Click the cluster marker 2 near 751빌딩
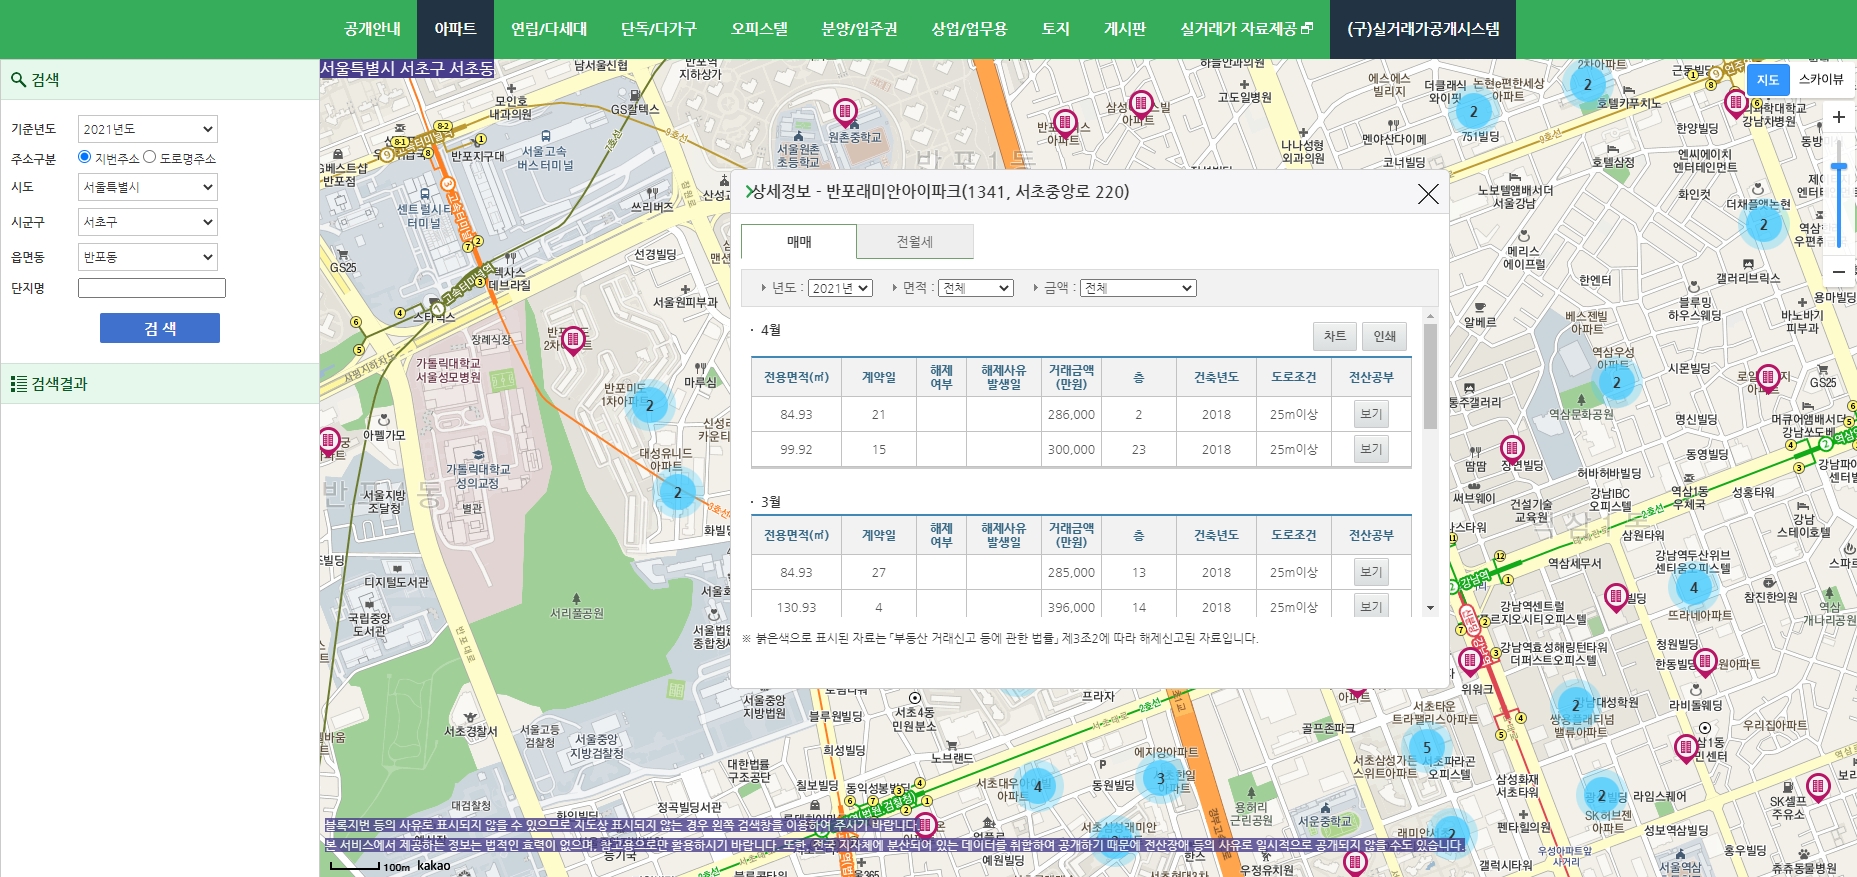 1473,112
